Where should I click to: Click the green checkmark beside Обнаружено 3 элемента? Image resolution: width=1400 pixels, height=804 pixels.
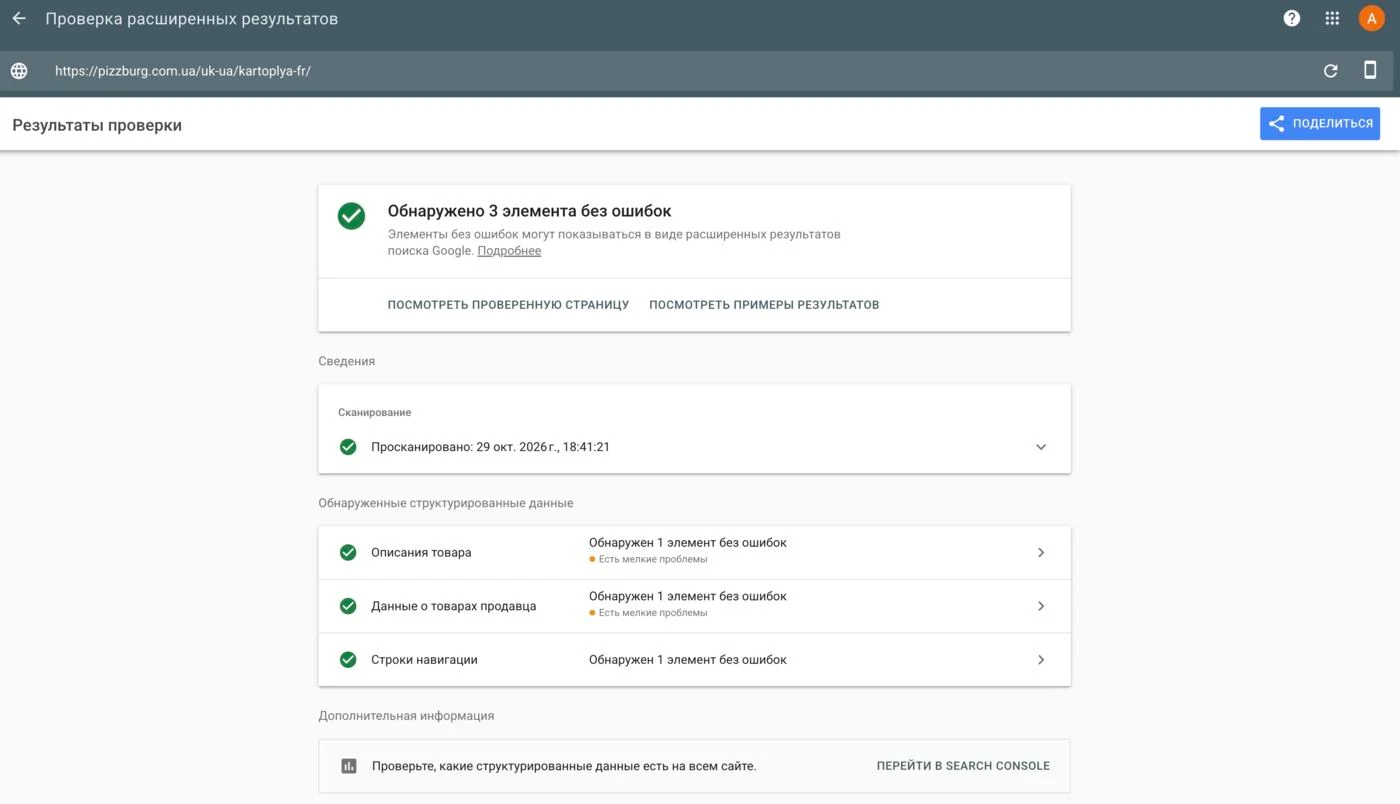click(351, 216)
